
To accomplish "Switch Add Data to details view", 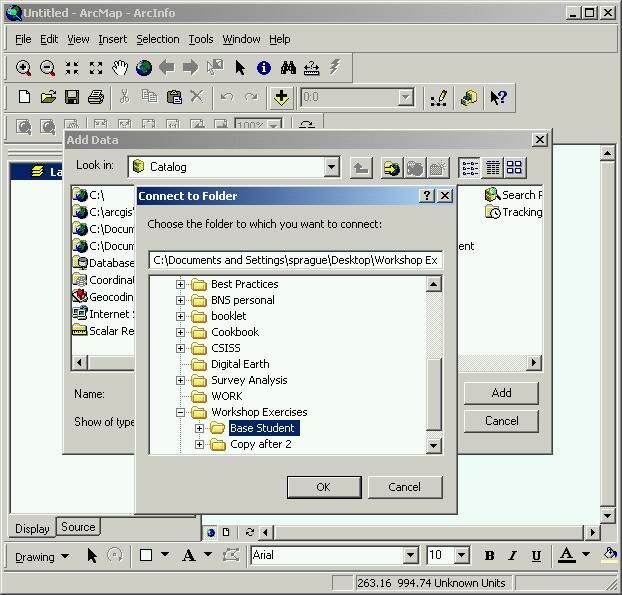I will point(493,167).
